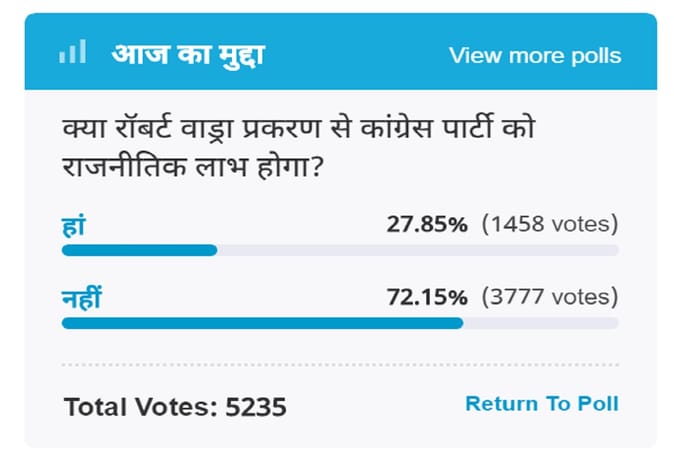This screenshot has height=455, width=674.
Task: Click the (3777 votes) count
Action: (549, 297)
